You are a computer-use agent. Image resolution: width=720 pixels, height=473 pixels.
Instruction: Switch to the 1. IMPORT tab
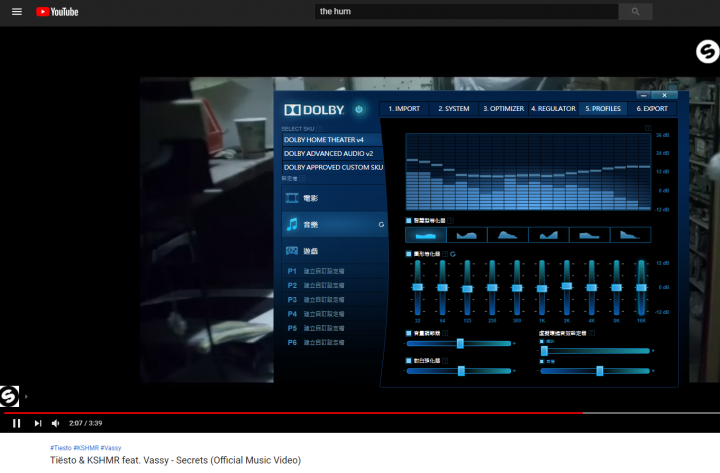click(404, 108)
